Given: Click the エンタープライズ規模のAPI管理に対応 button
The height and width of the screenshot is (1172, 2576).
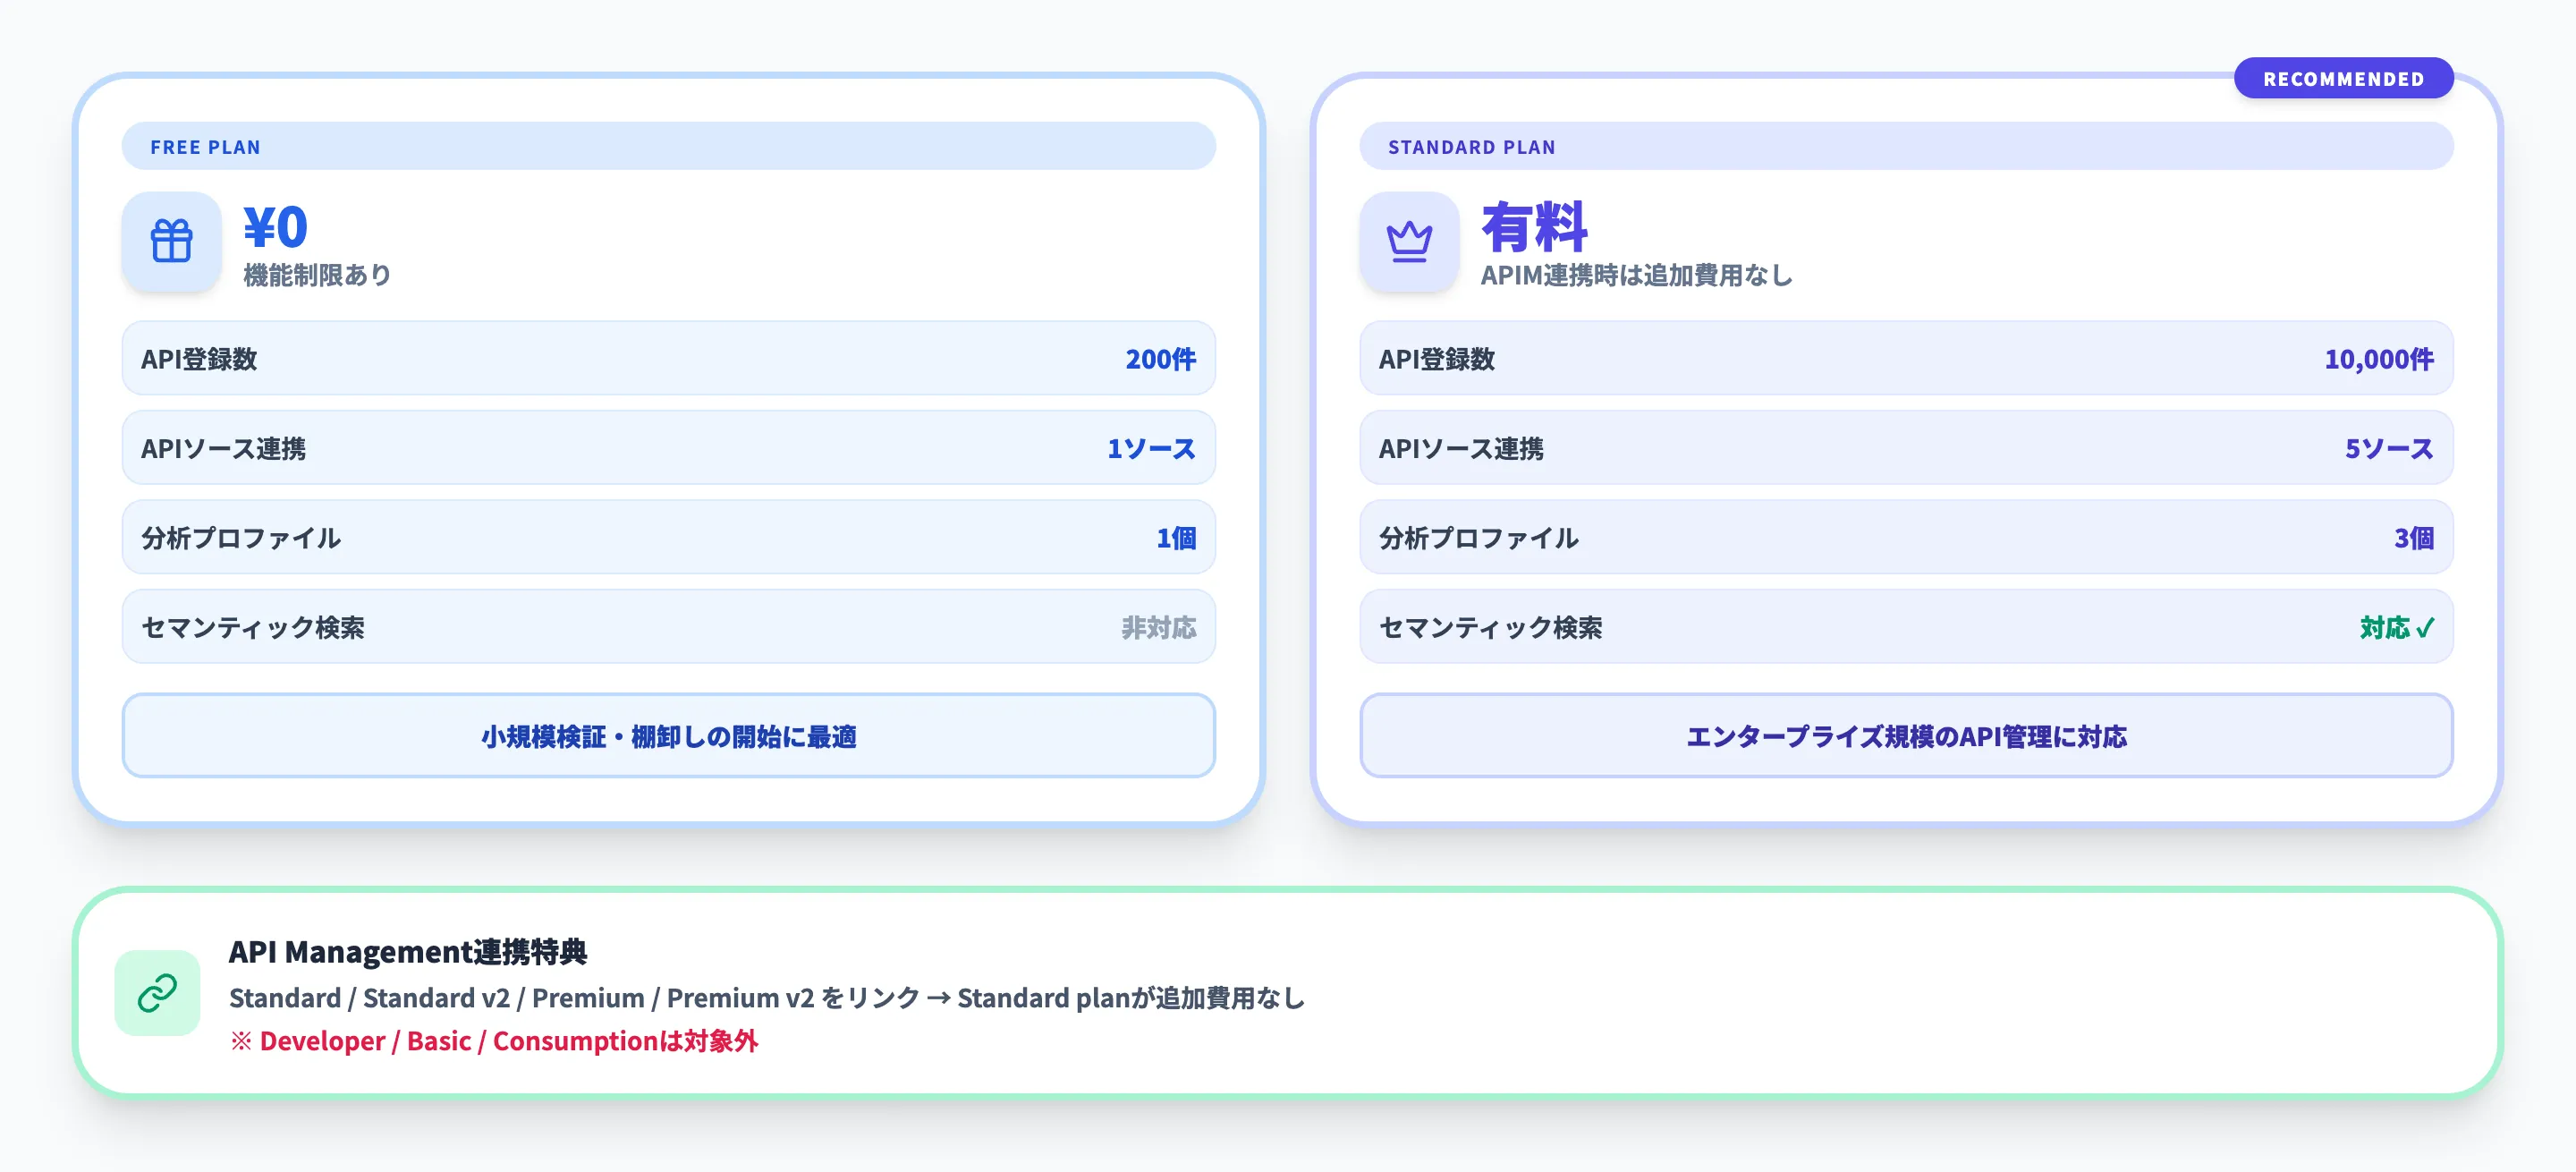Looking at the screenshot, I should point(1906,736).
